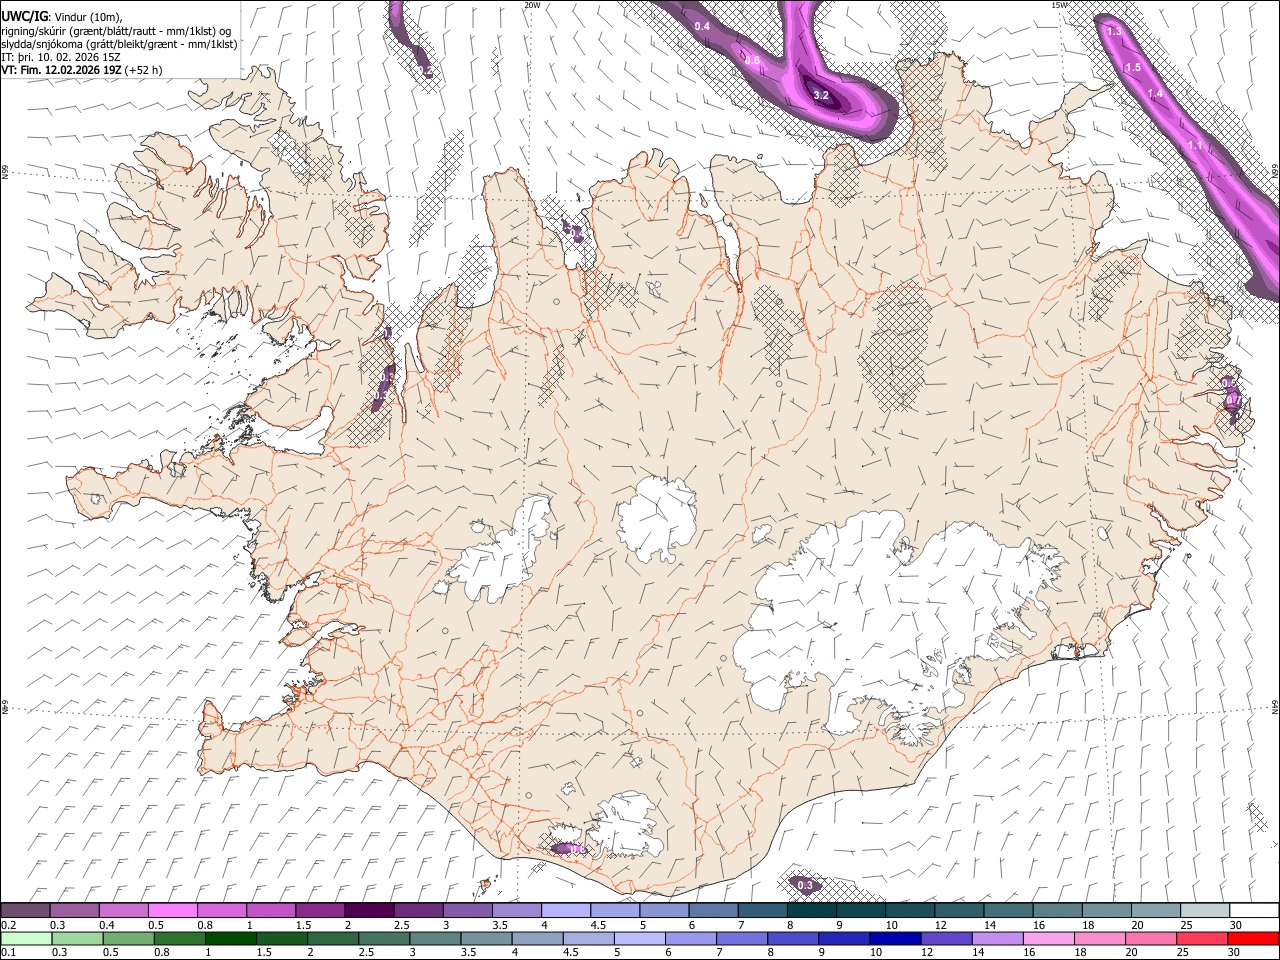Select bottom legend swatch between 10 and 12
Screen dimensions: 1280x960
click(x=894, y=938)
